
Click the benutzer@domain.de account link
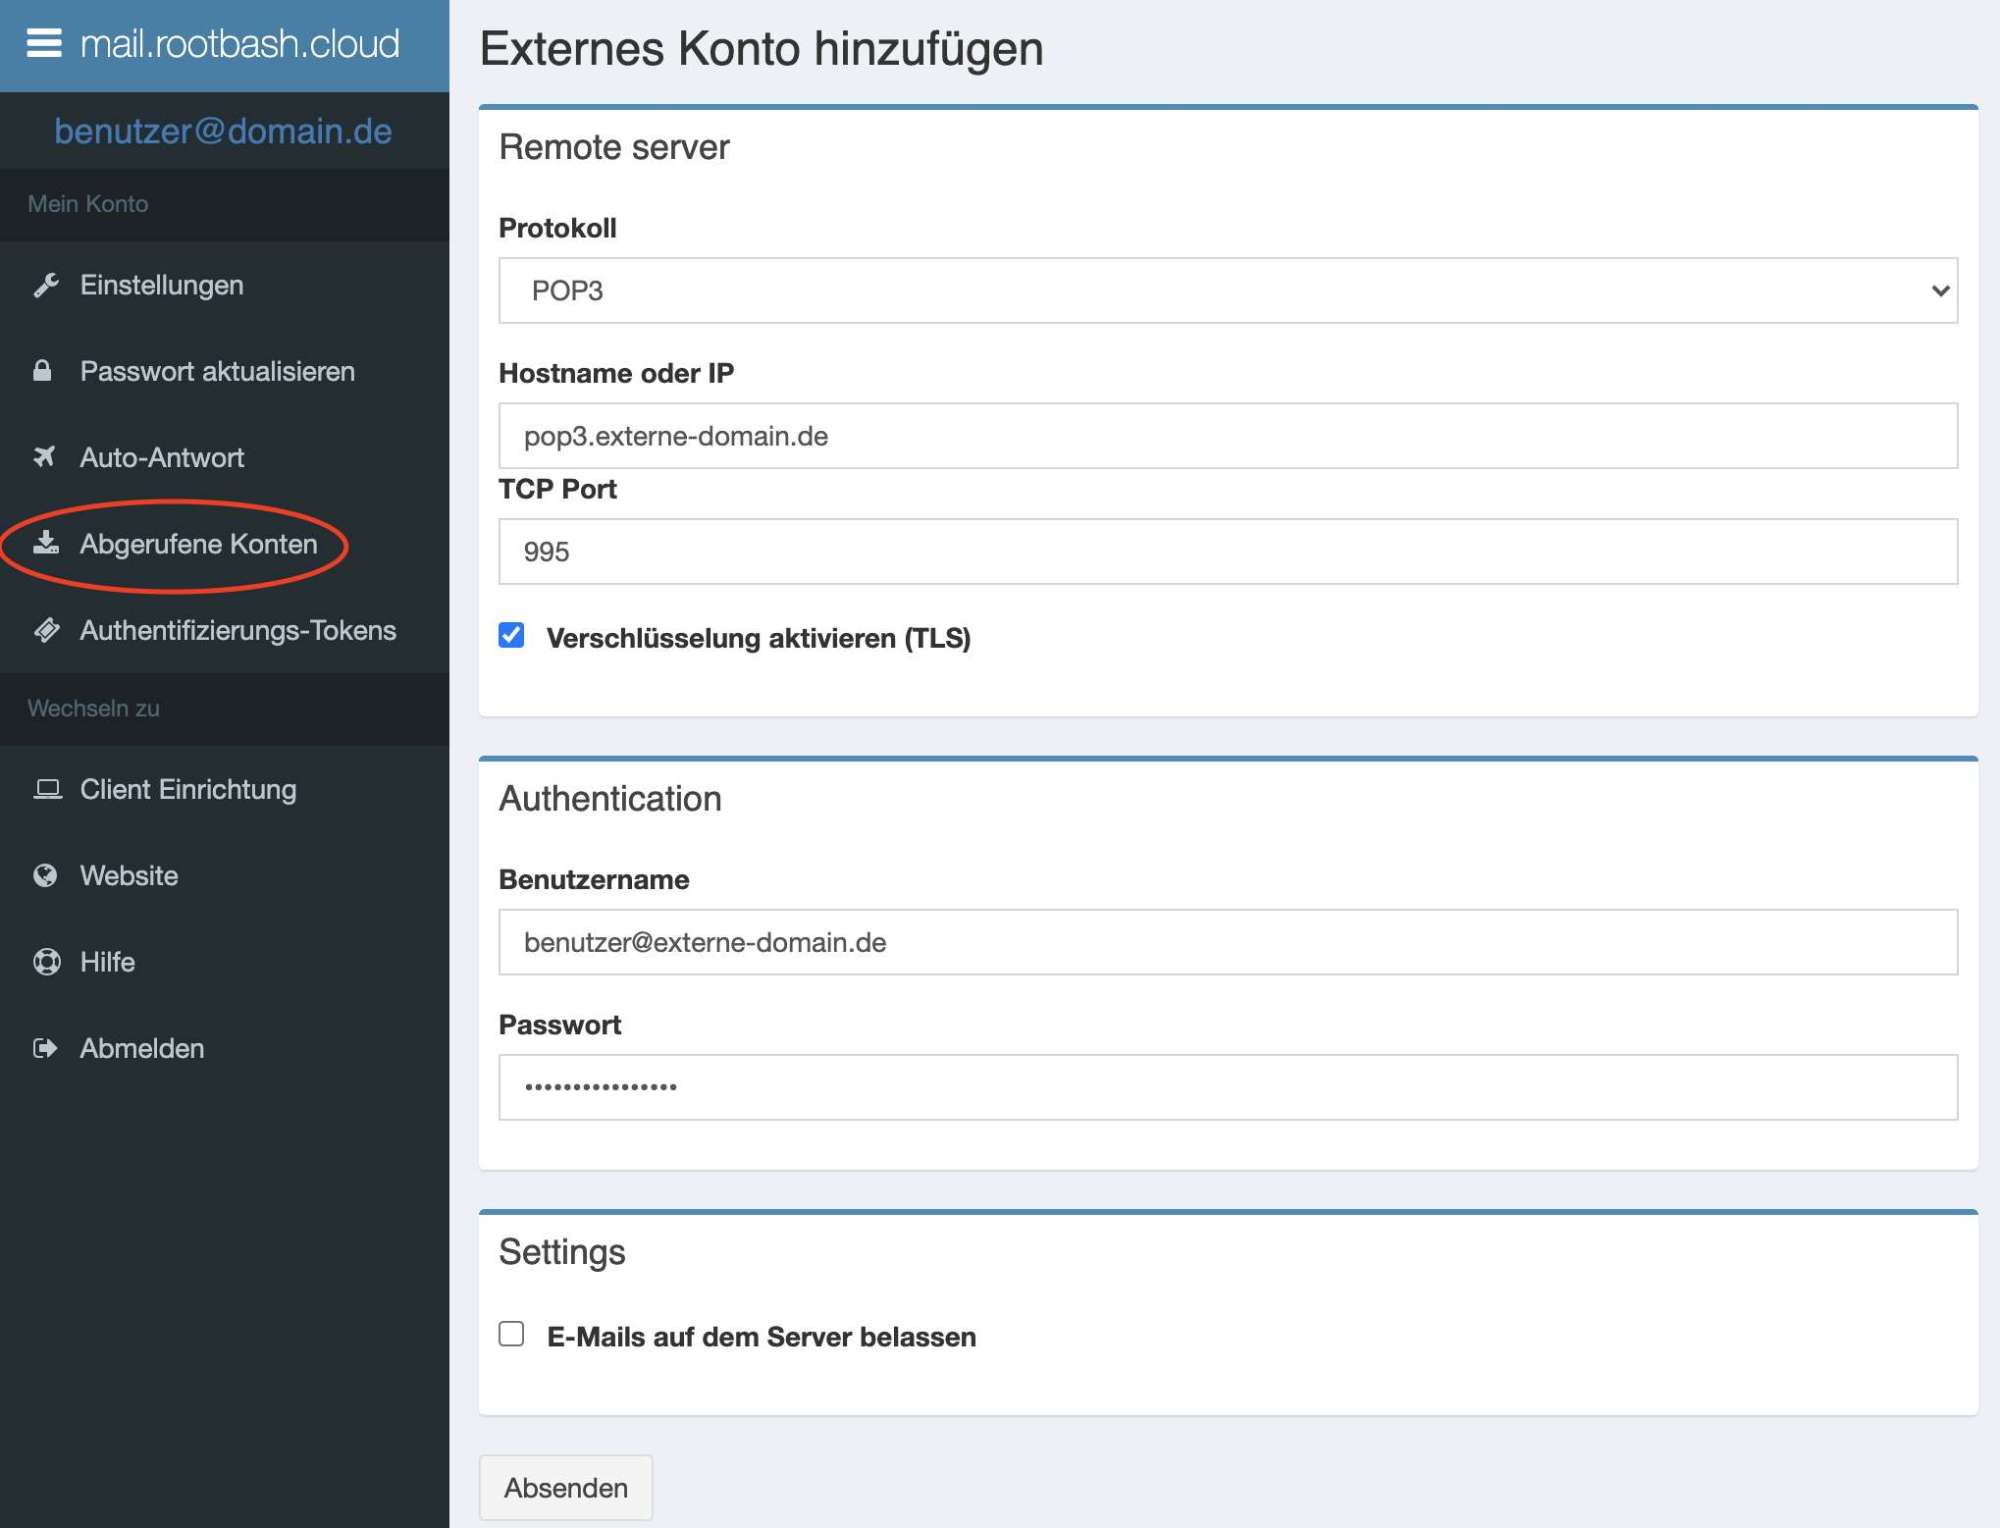coord(223,131)
